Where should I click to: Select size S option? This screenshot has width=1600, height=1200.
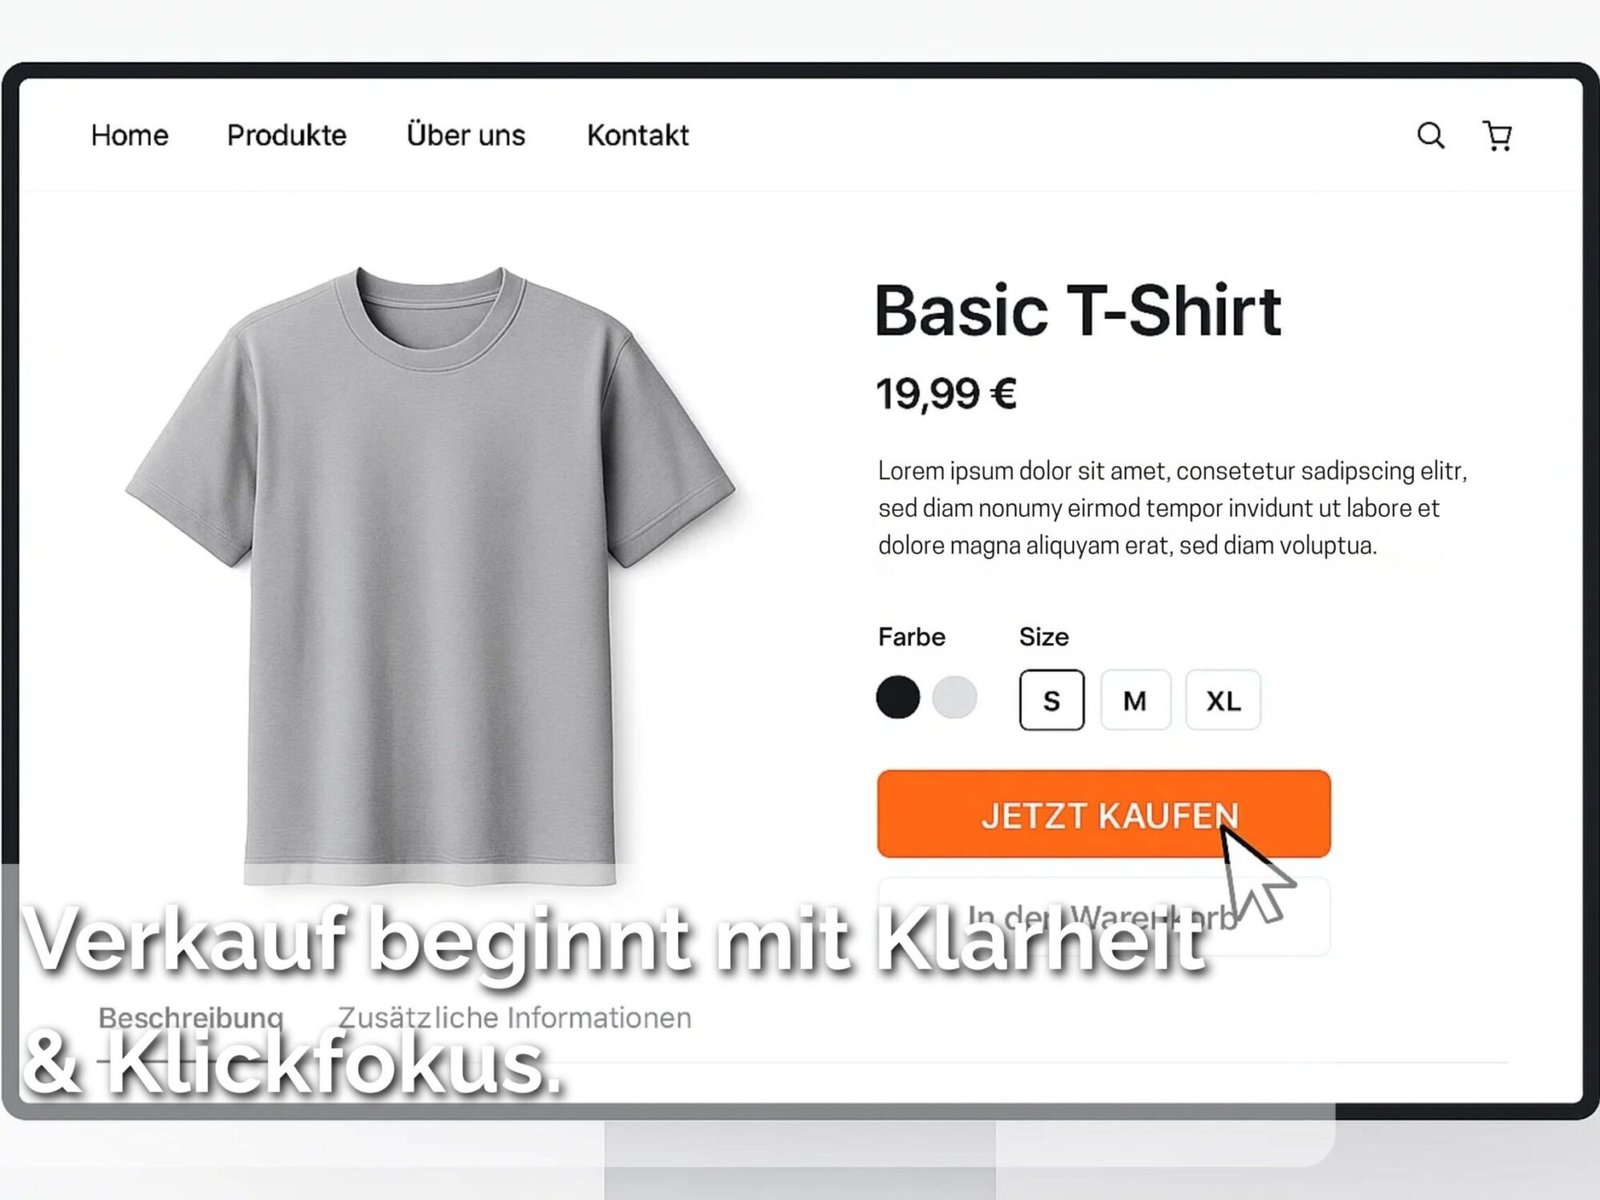1051,700
